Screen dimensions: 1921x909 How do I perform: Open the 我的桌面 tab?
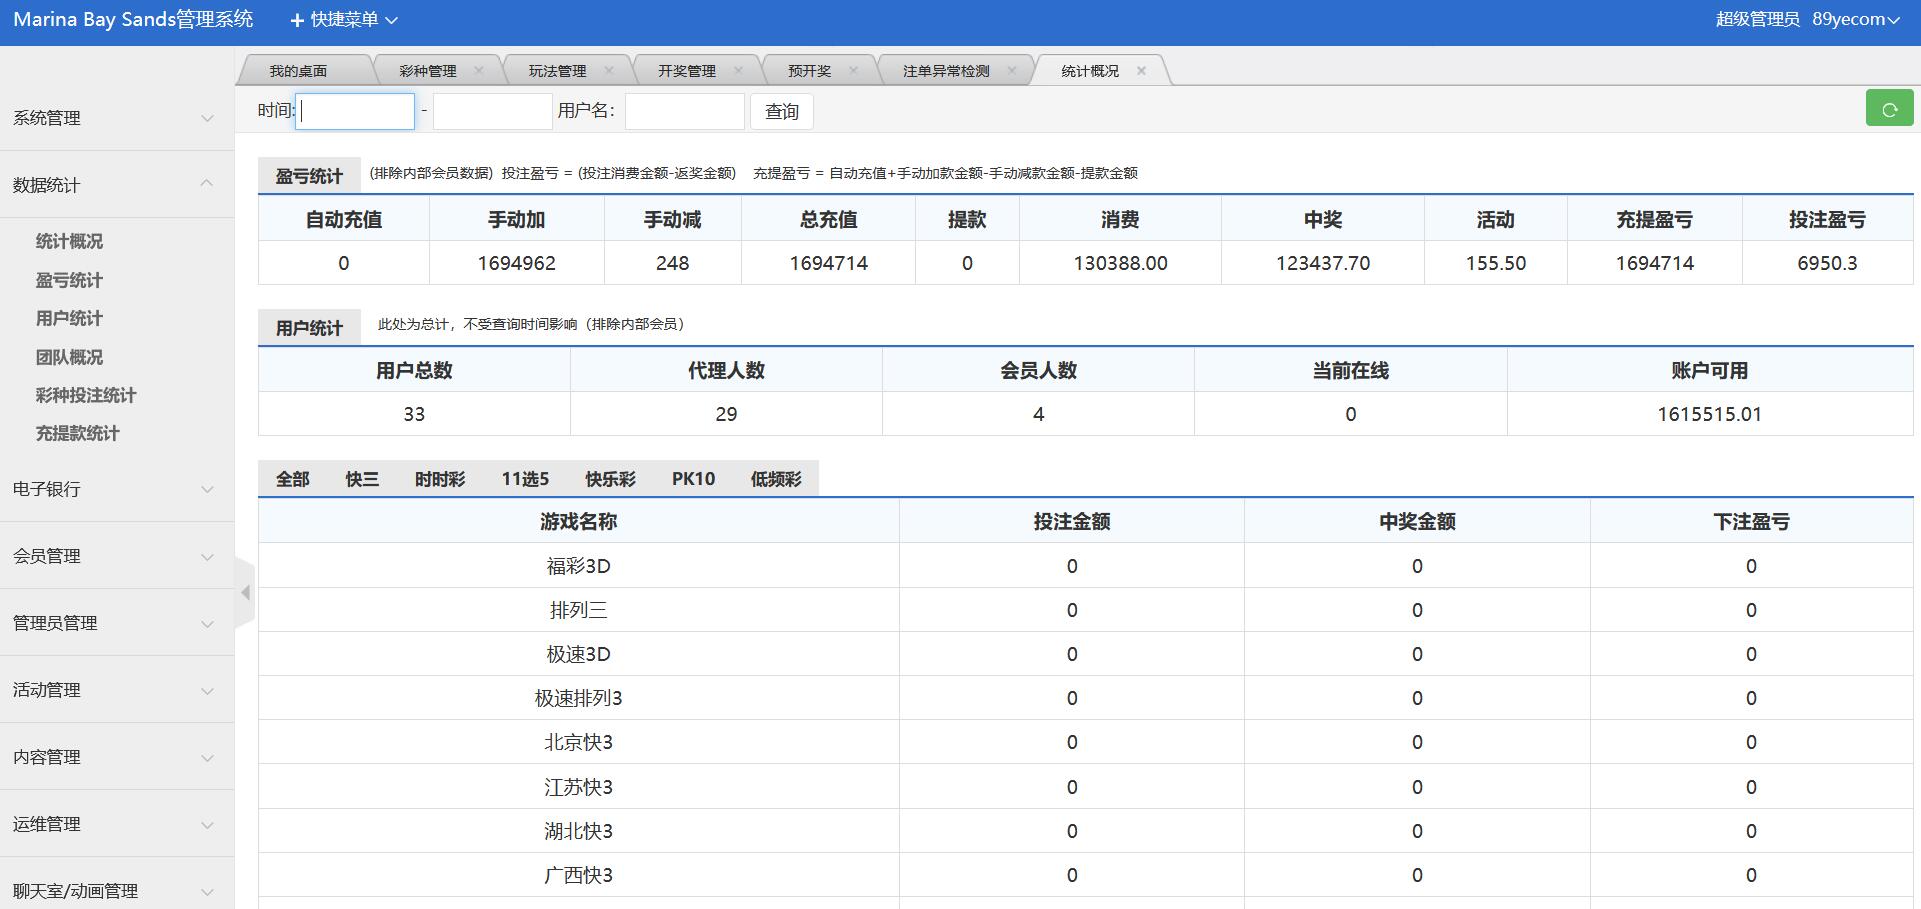tap(298, 69)
